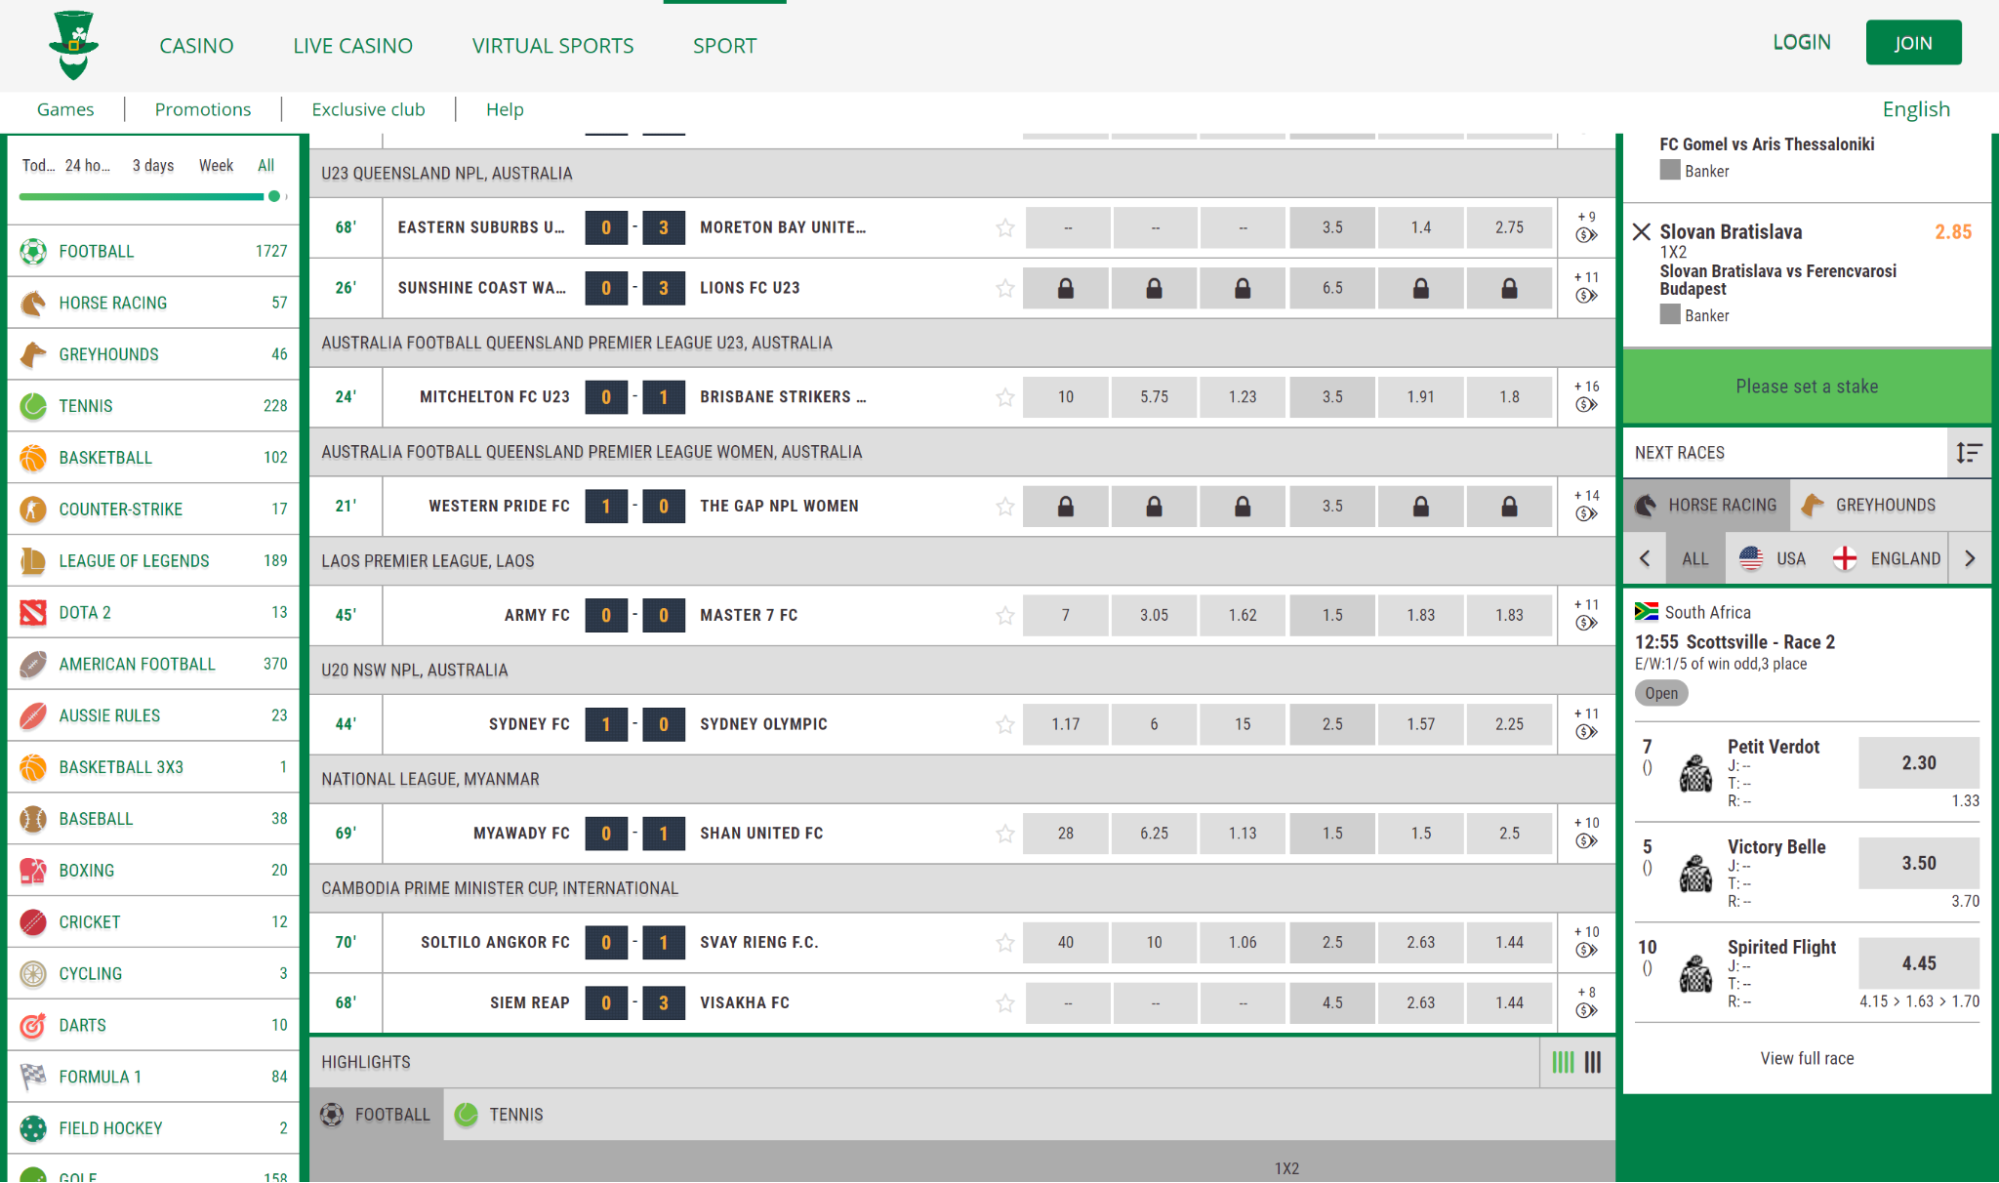
Task: Click the leprechaun hat site logo
Action: (74, 45)
